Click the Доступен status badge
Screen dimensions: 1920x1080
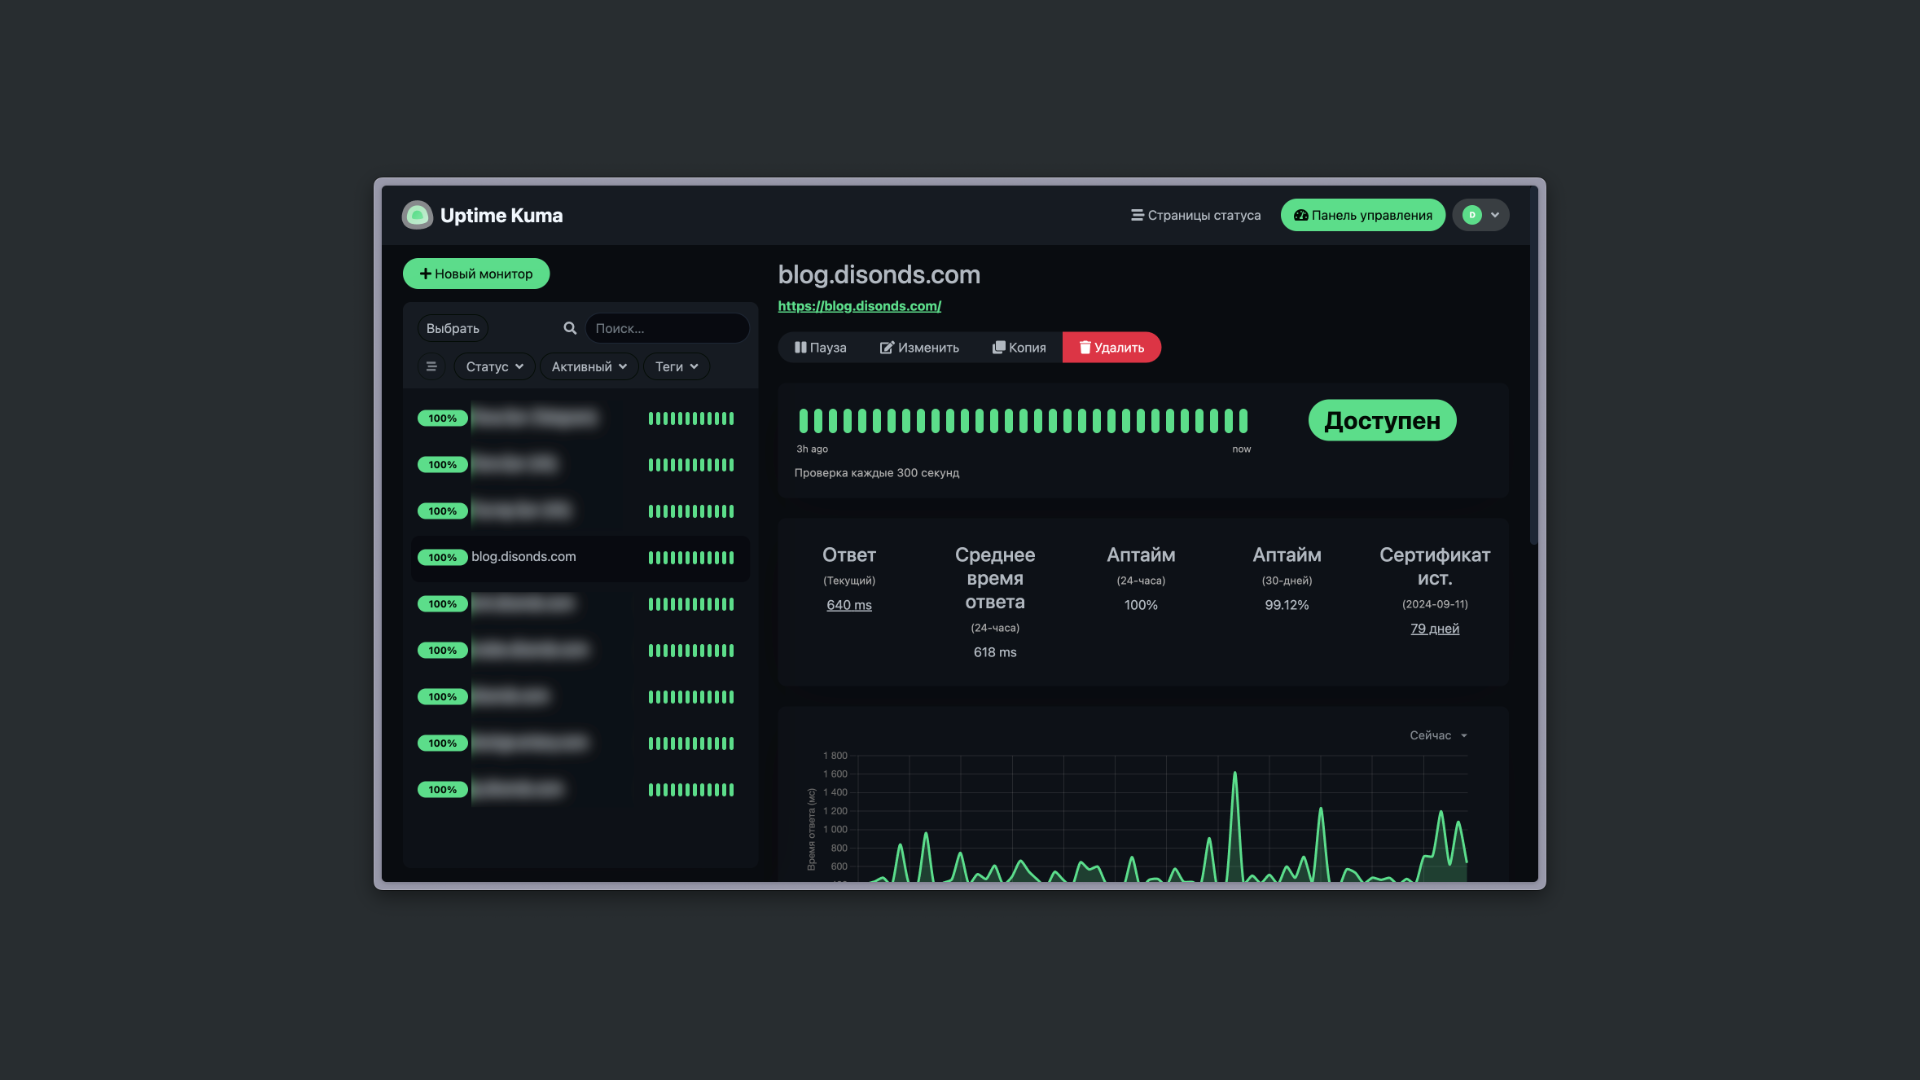[x=1382, y=420]
